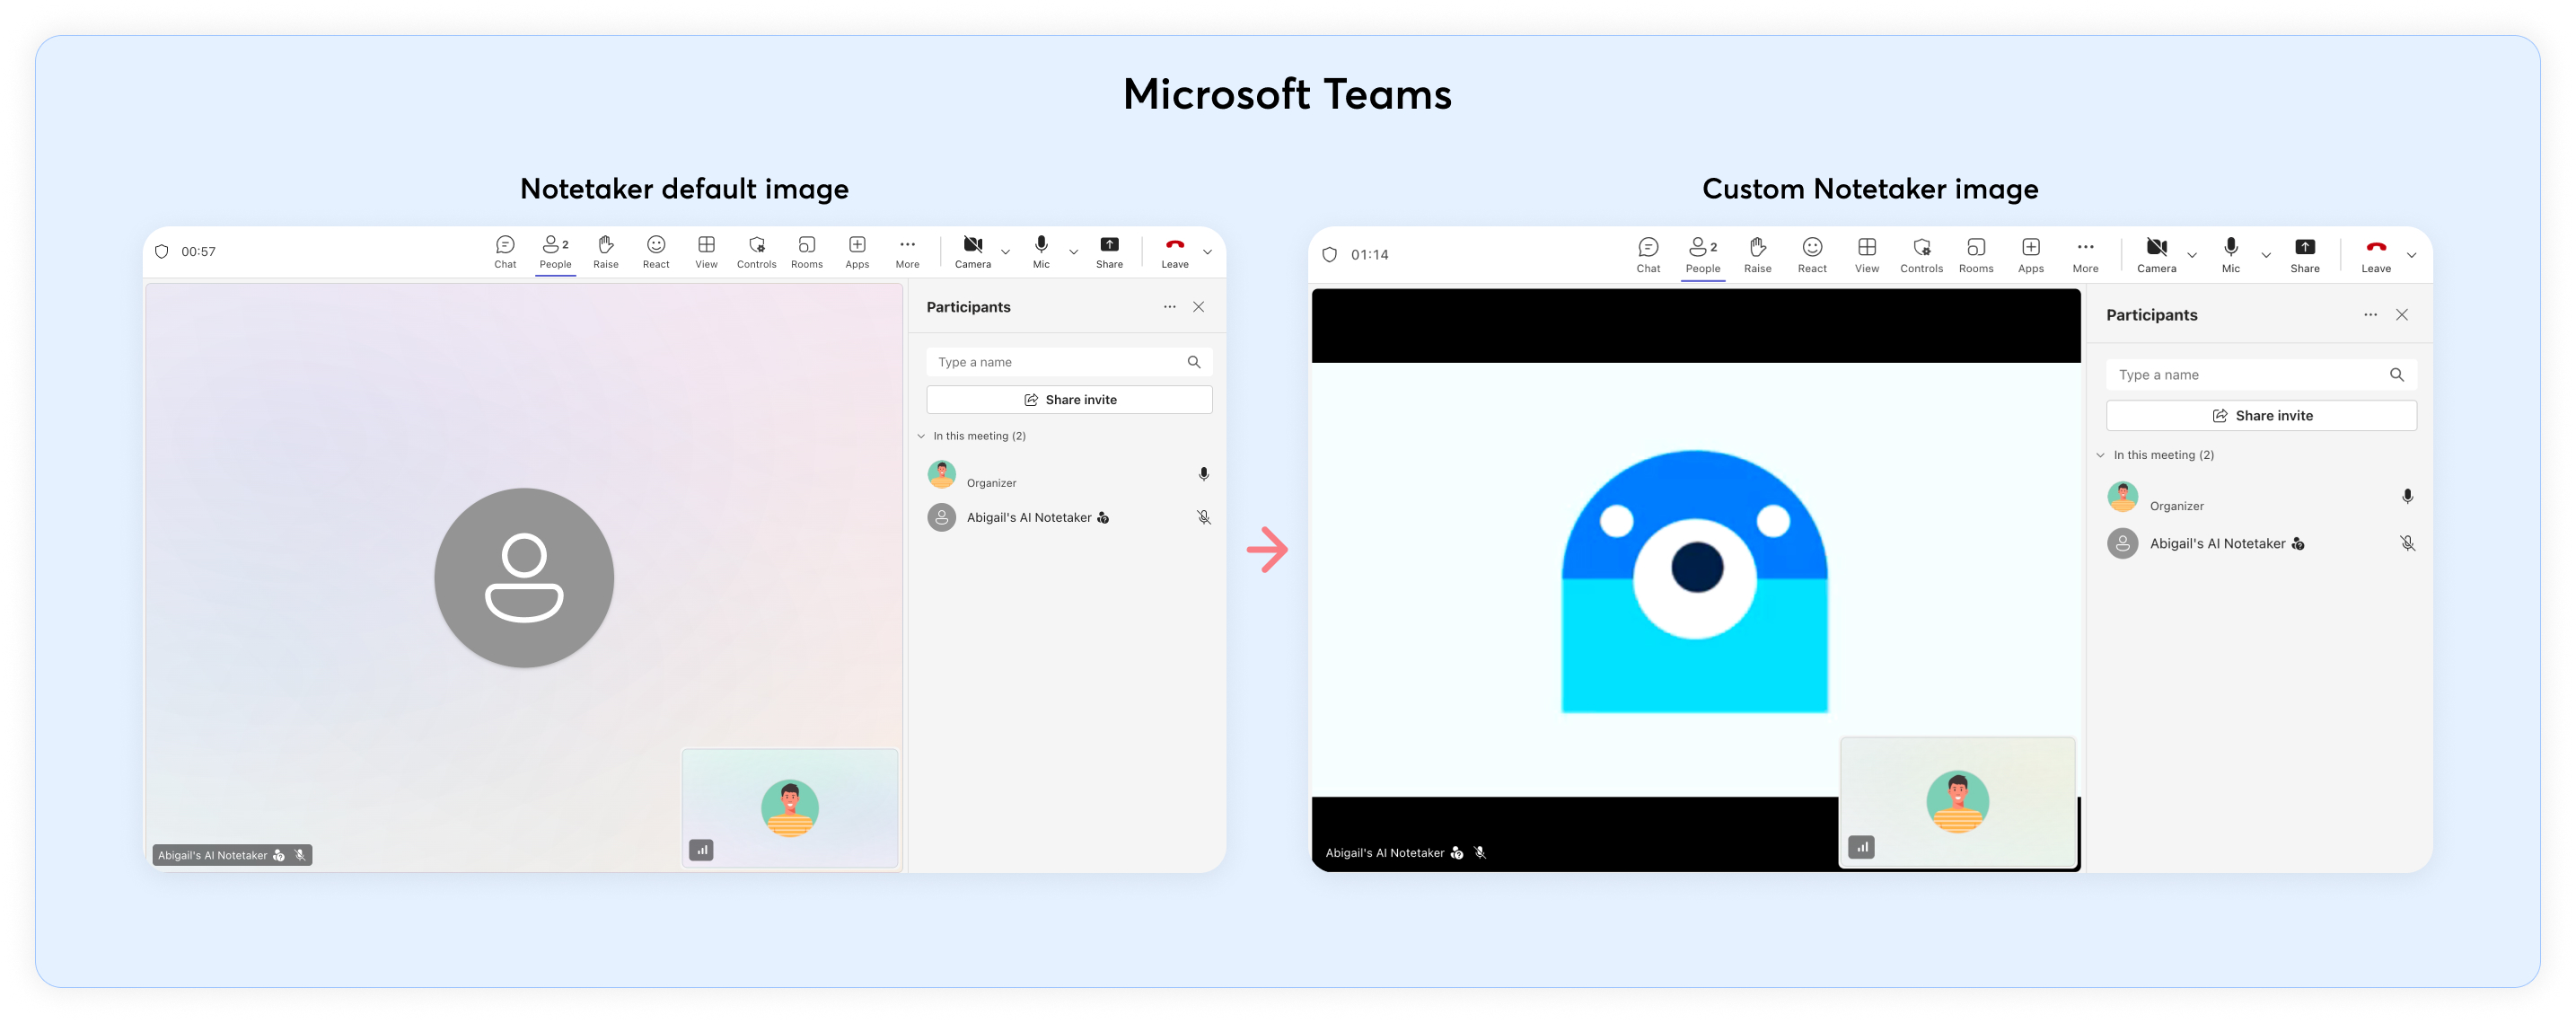
Task: Open Rooms in the 00:57 meeting toolbar
Action: 806,250
